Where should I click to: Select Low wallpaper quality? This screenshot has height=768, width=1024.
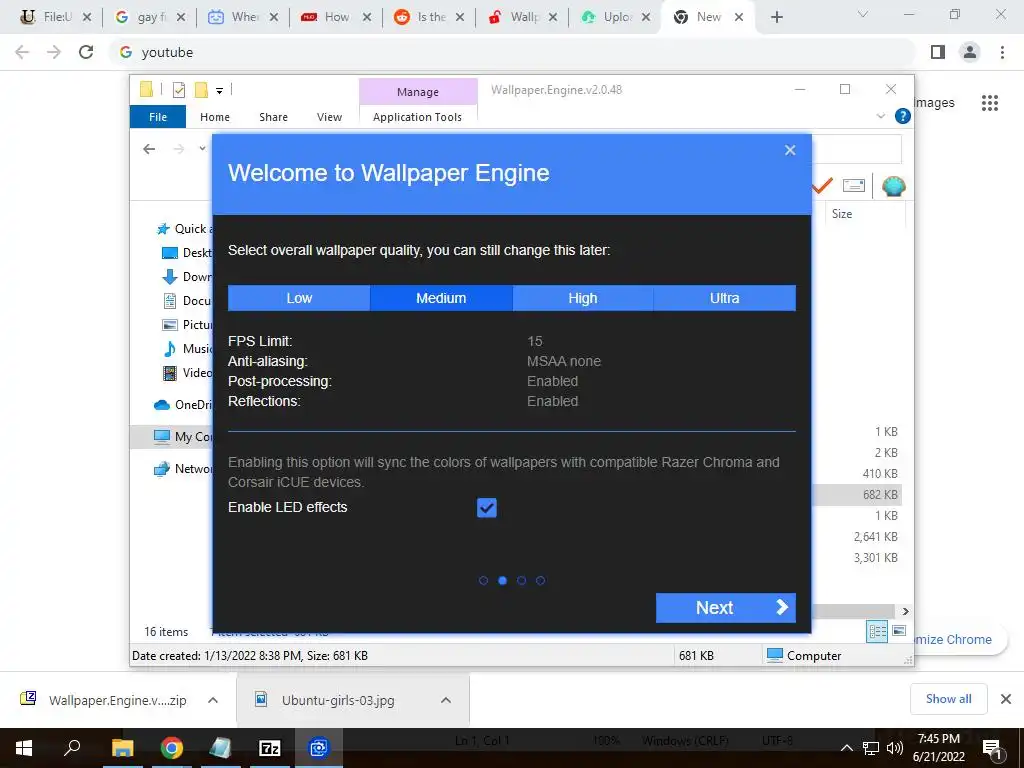point(299,298)
